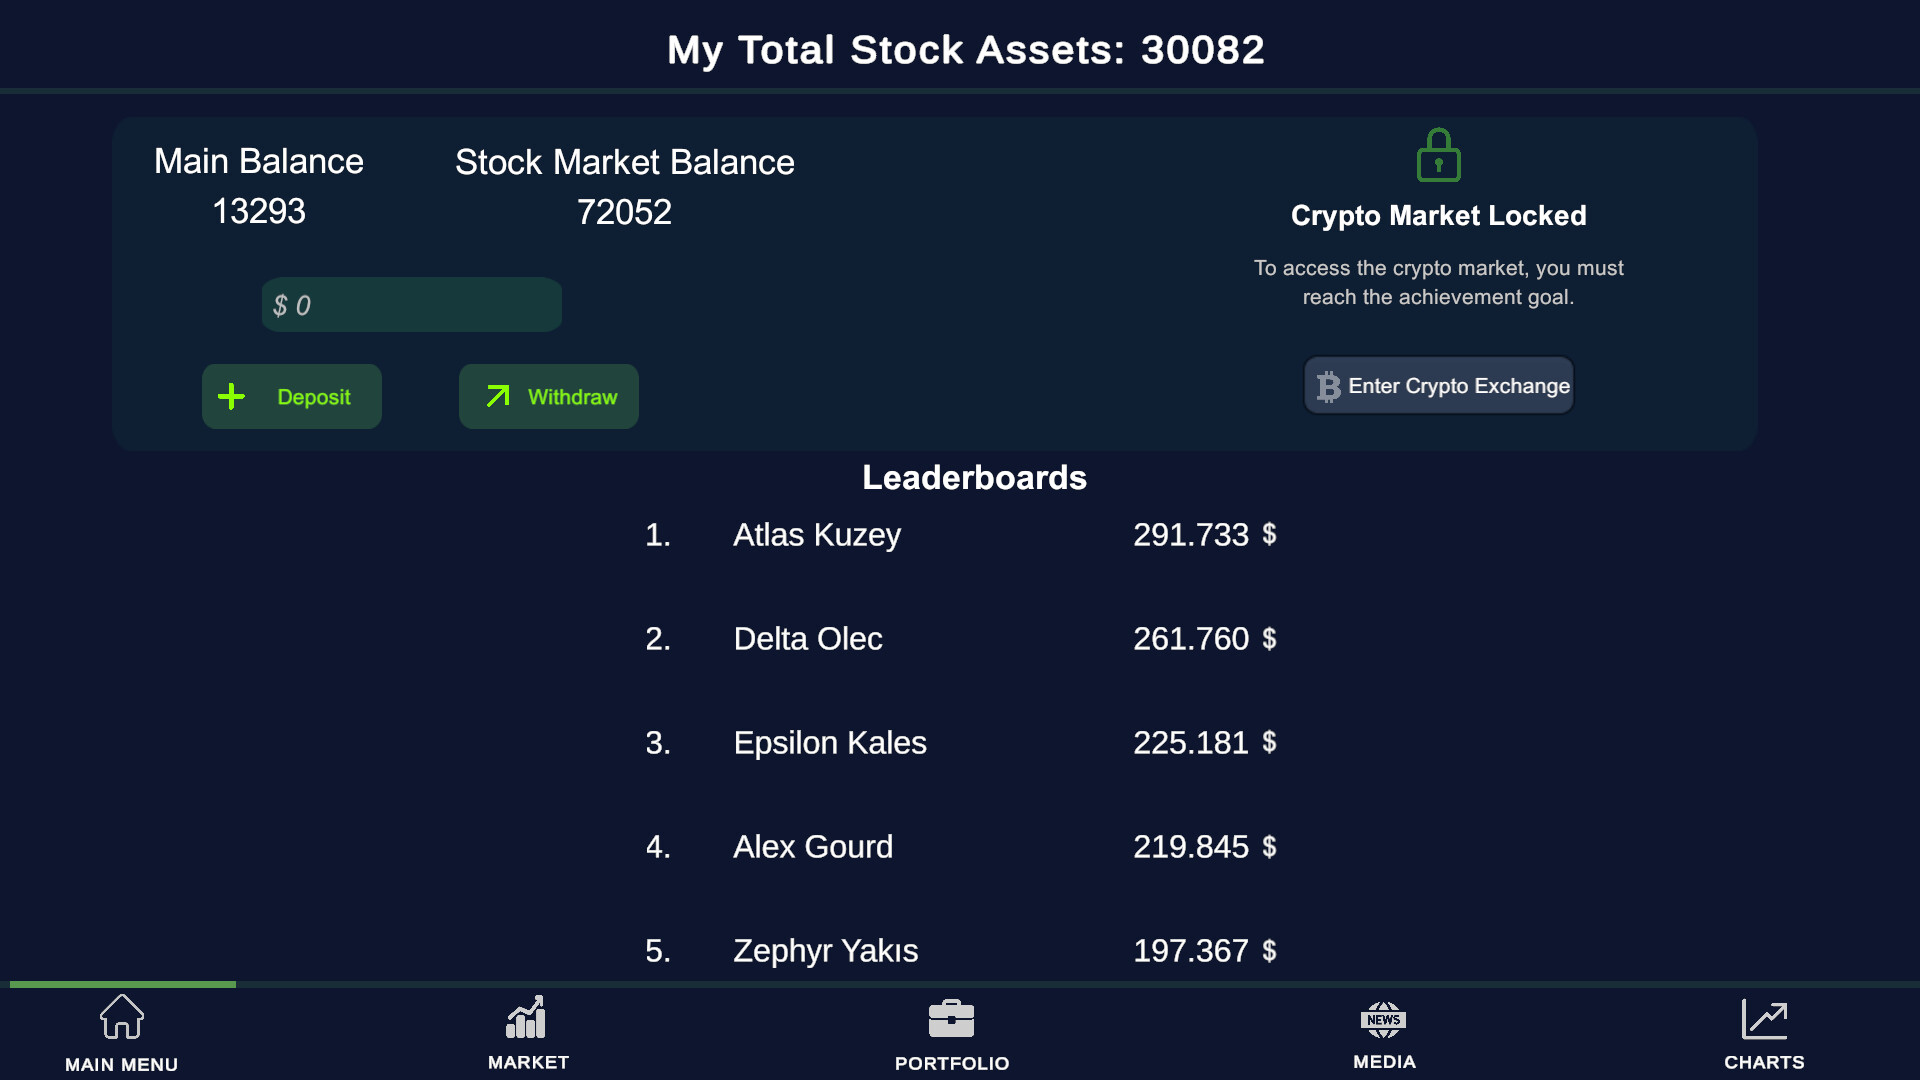
Task: Click Enter Crypto Exchange button
Action: click(x=1438, y=386)
